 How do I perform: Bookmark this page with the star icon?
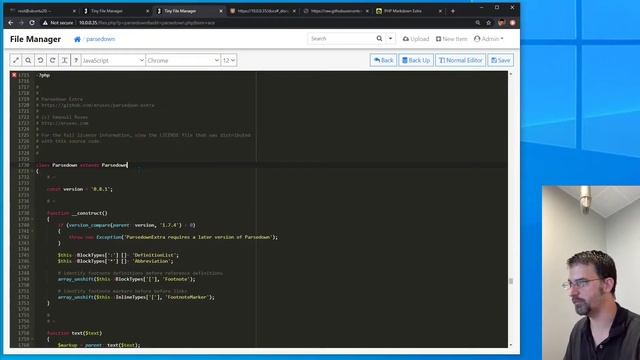[x=489, y=23]
